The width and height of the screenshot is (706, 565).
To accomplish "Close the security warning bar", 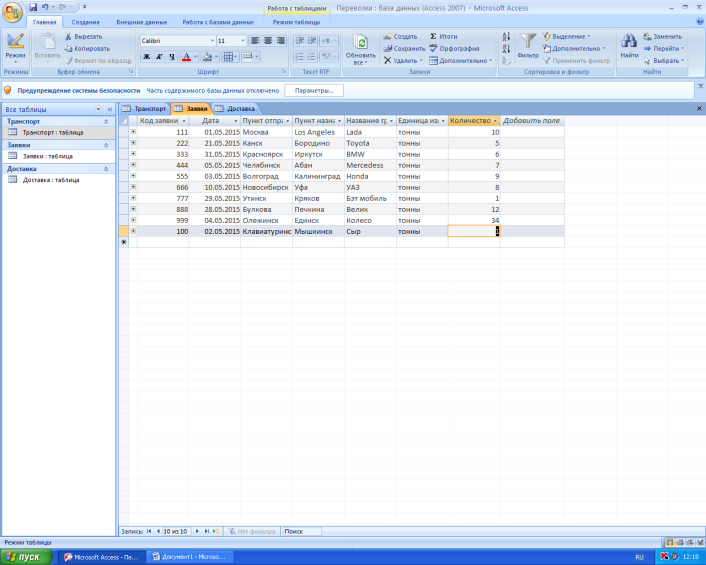I will click(700, 86).
